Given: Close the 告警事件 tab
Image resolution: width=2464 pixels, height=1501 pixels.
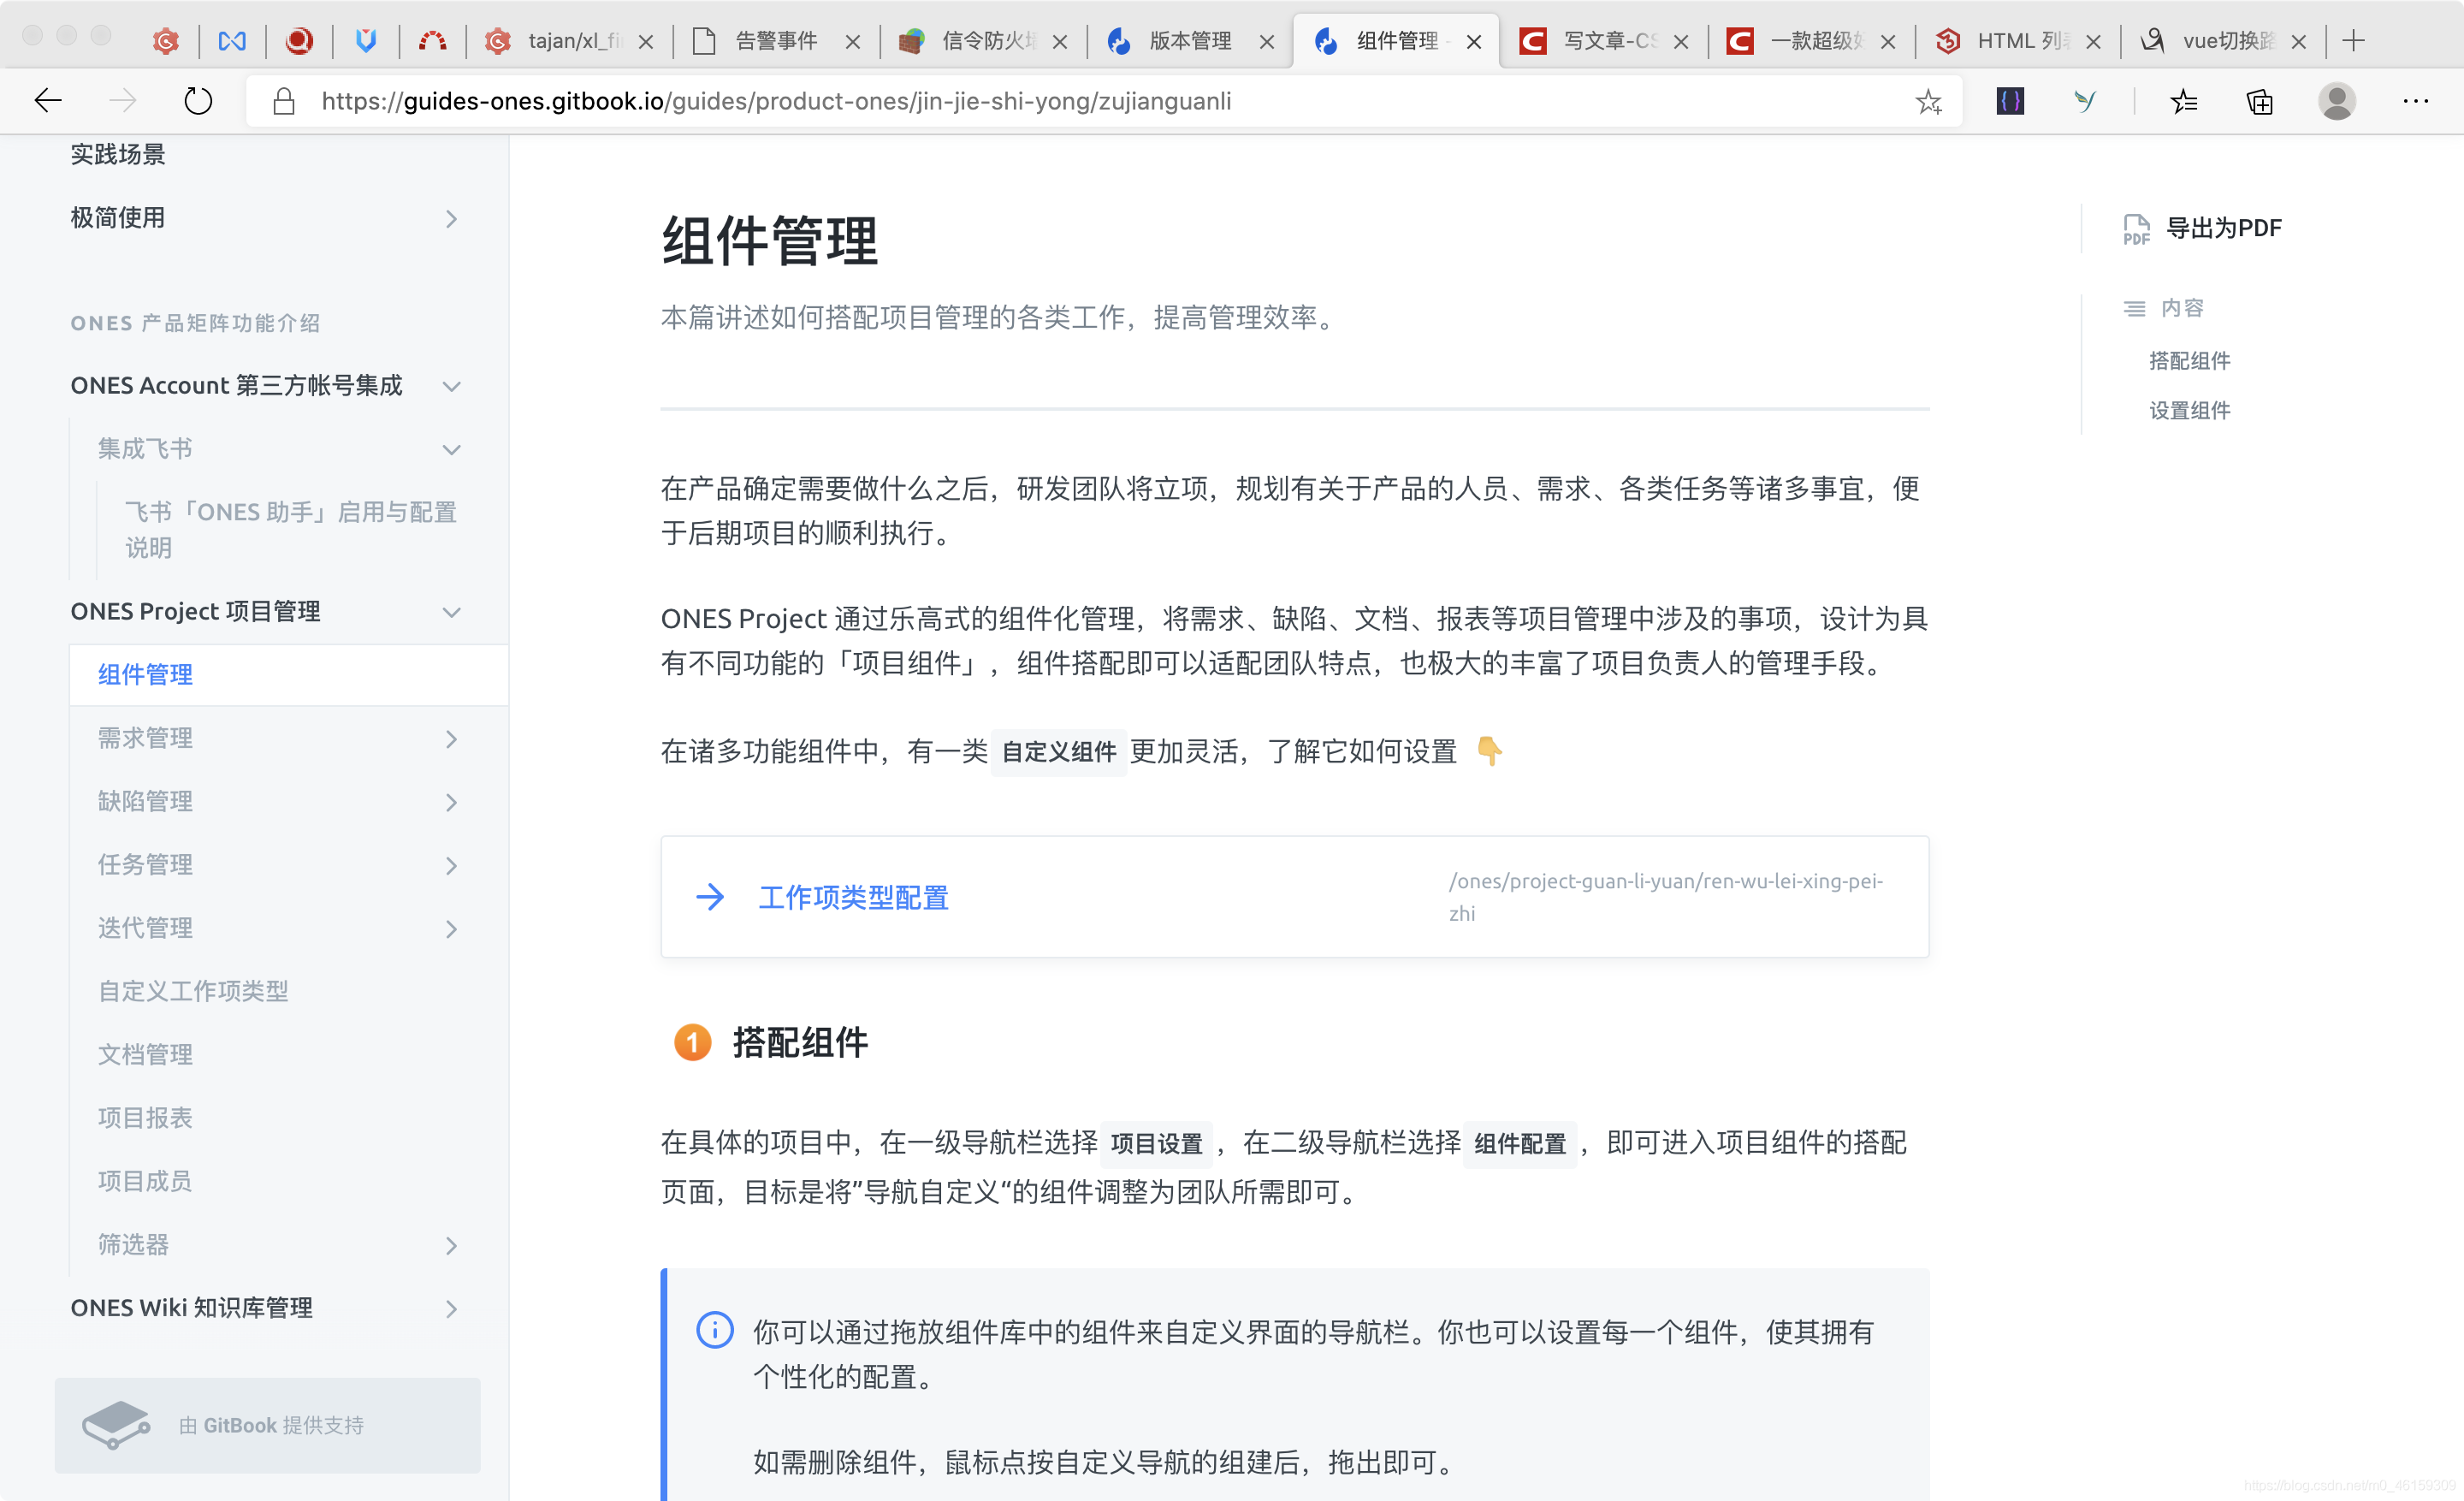Looking at the screenshot, I should point(852,42).
